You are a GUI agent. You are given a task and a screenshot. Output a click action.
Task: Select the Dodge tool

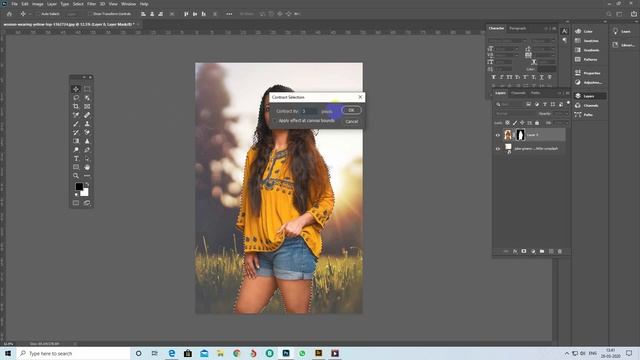point(76,150)
